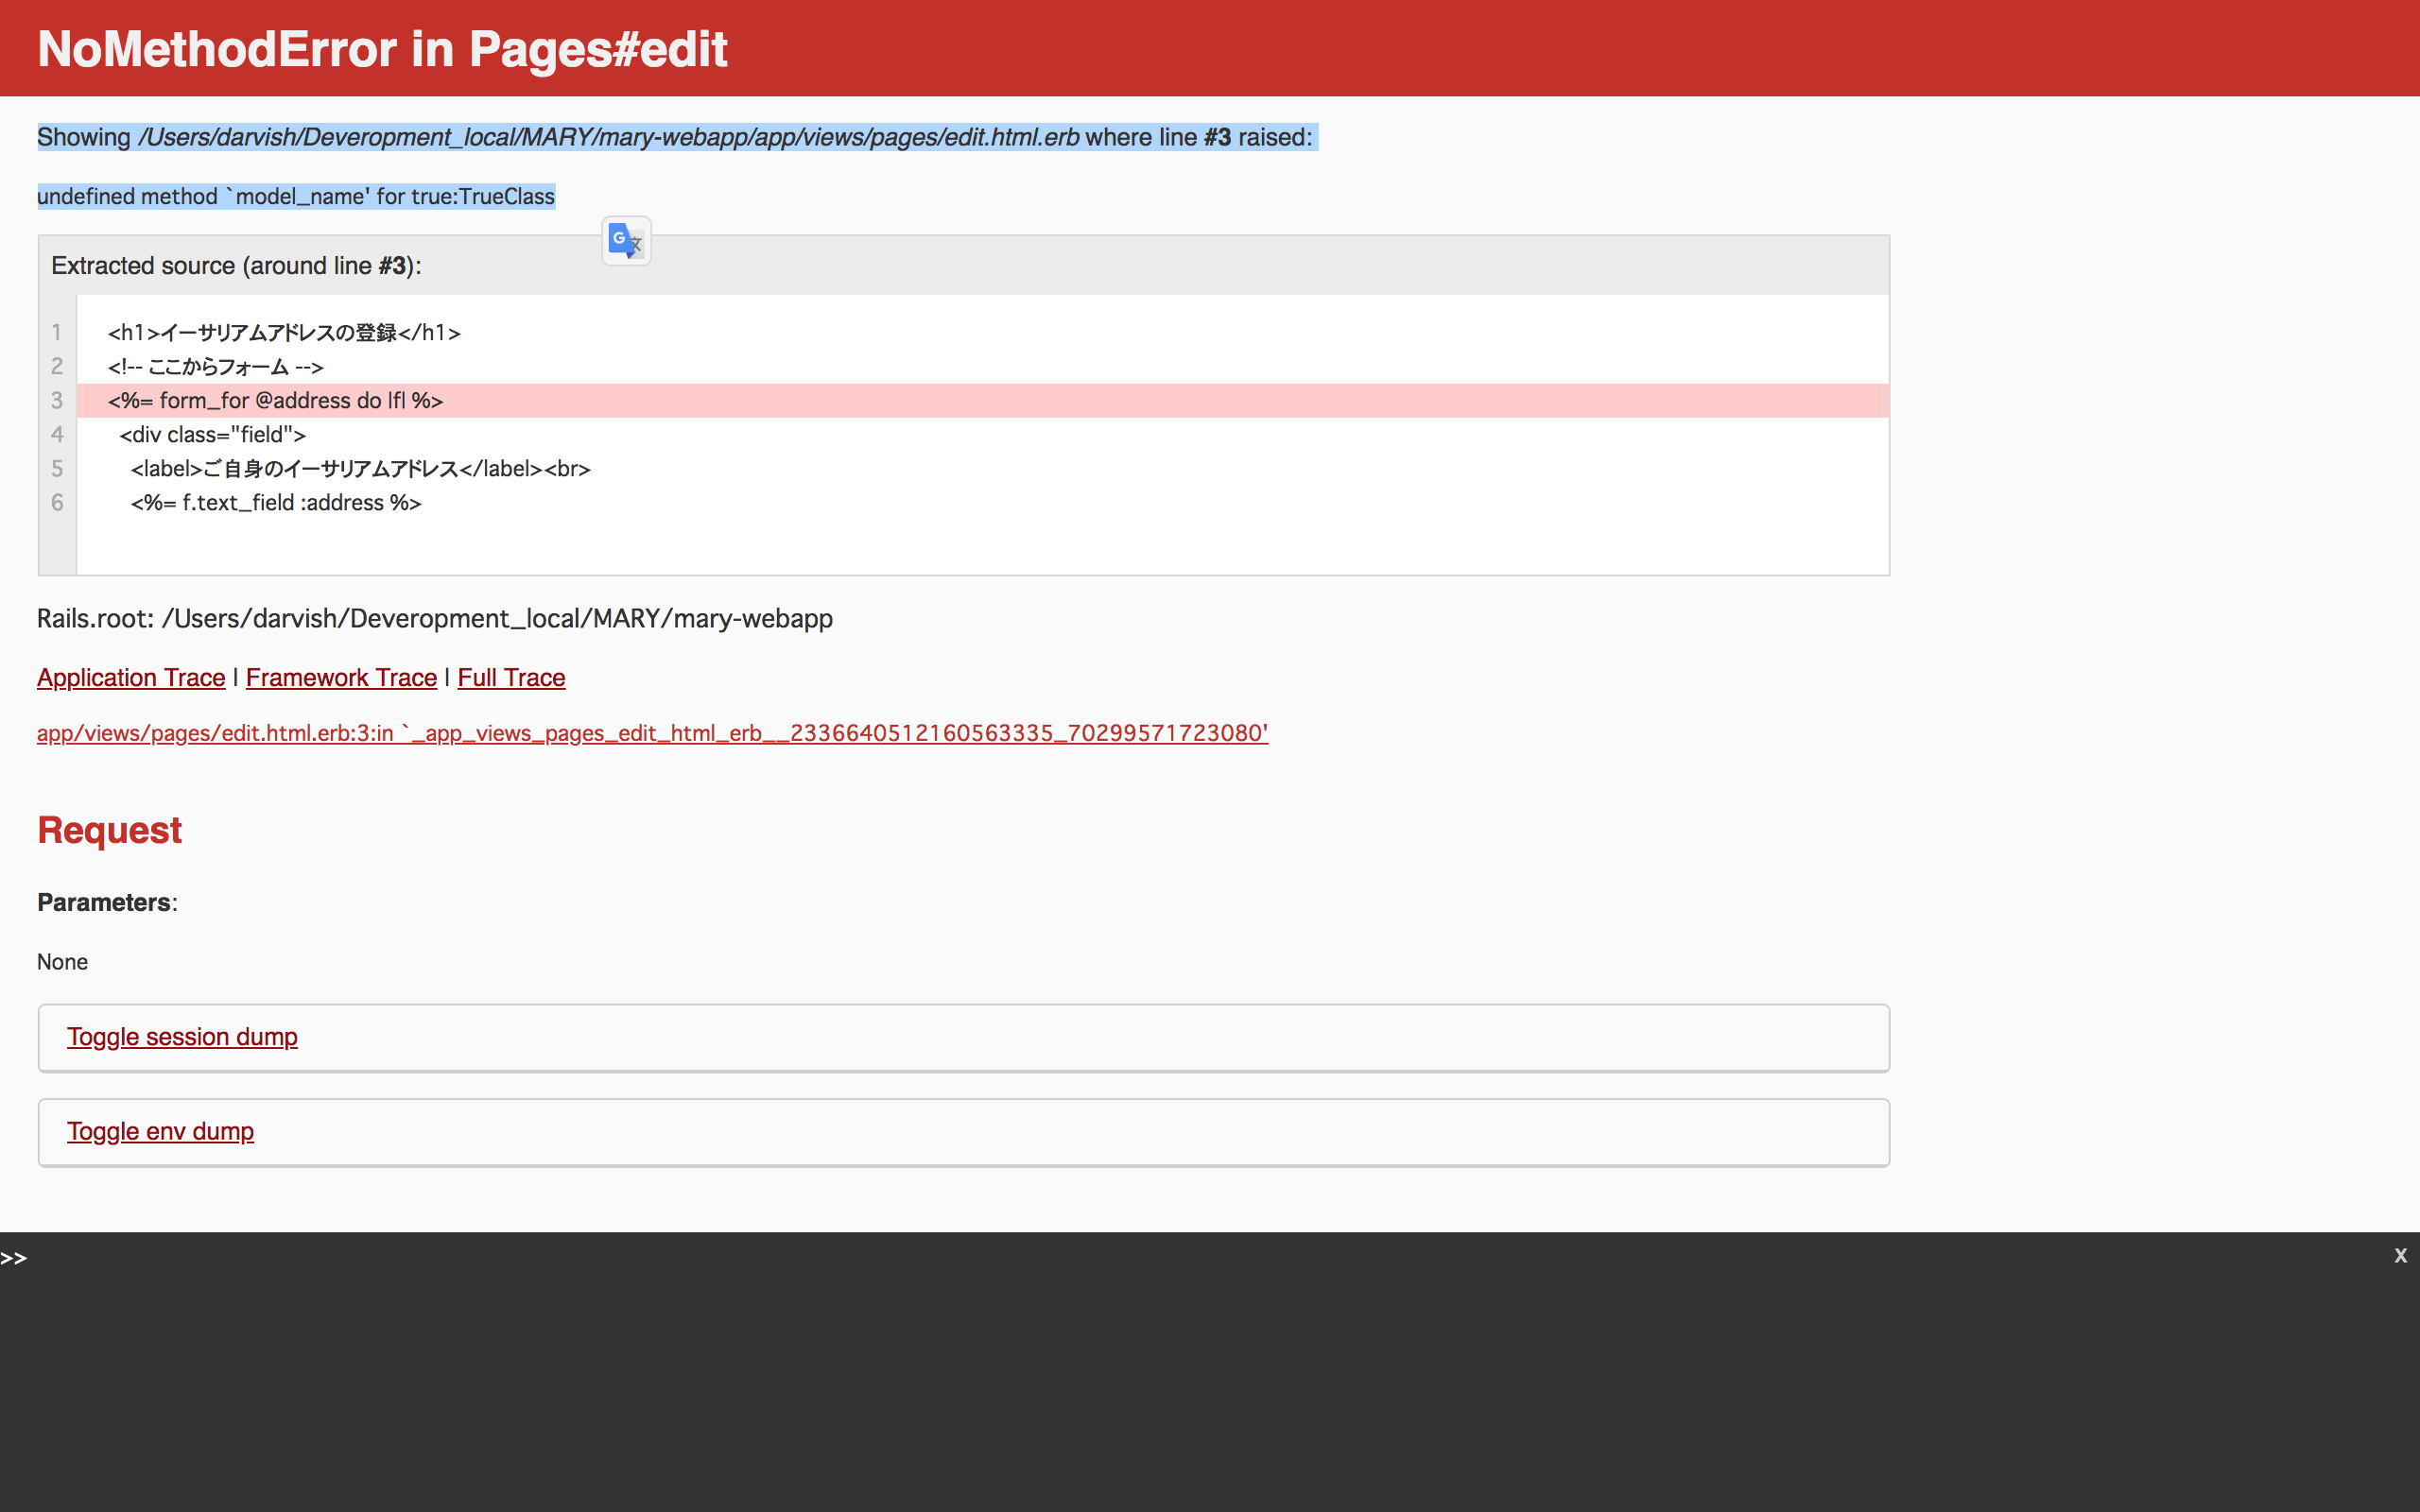Click line number 3 in source gutter
The image size is (2420, 1512).
[57, 401]
